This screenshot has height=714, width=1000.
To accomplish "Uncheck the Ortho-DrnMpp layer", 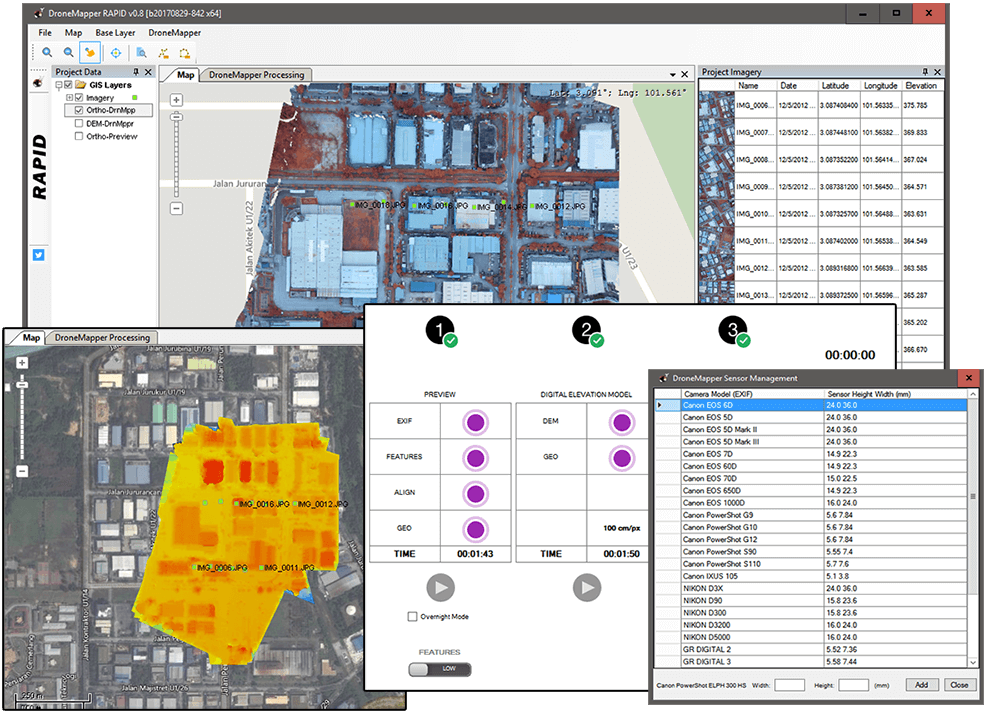I will [78, 110].
